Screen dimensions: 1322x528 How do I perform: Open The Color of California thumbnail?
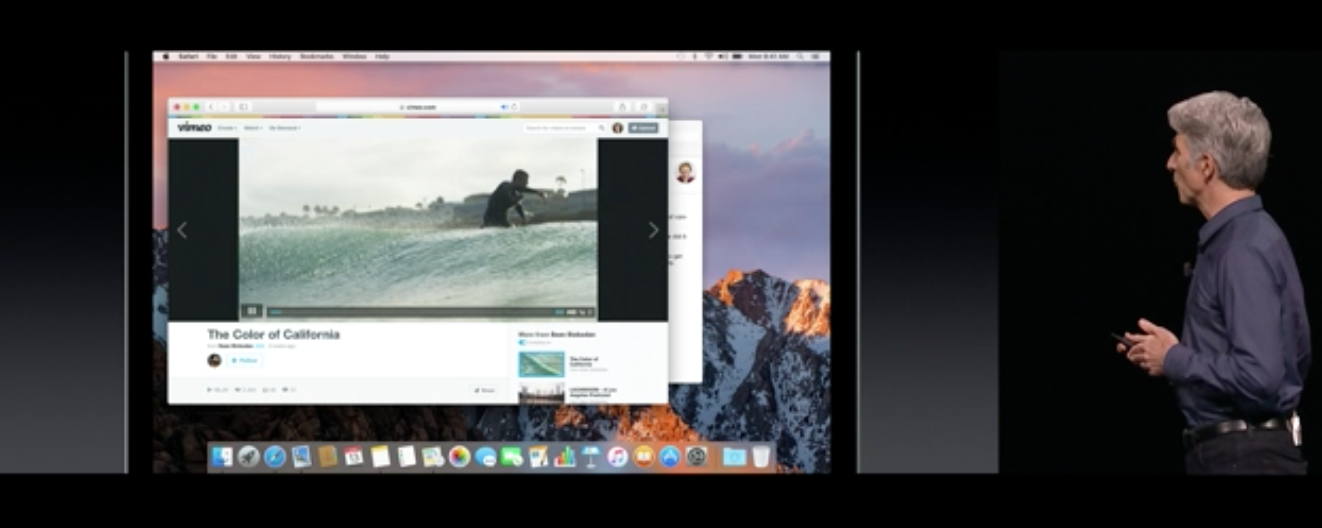pyautogui.click(x=541, y=363)
